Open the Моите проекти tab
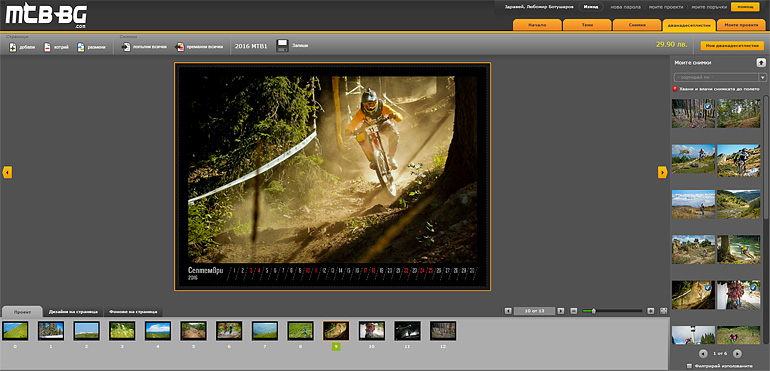Screen dimensions: 770x371 point(741,25)
